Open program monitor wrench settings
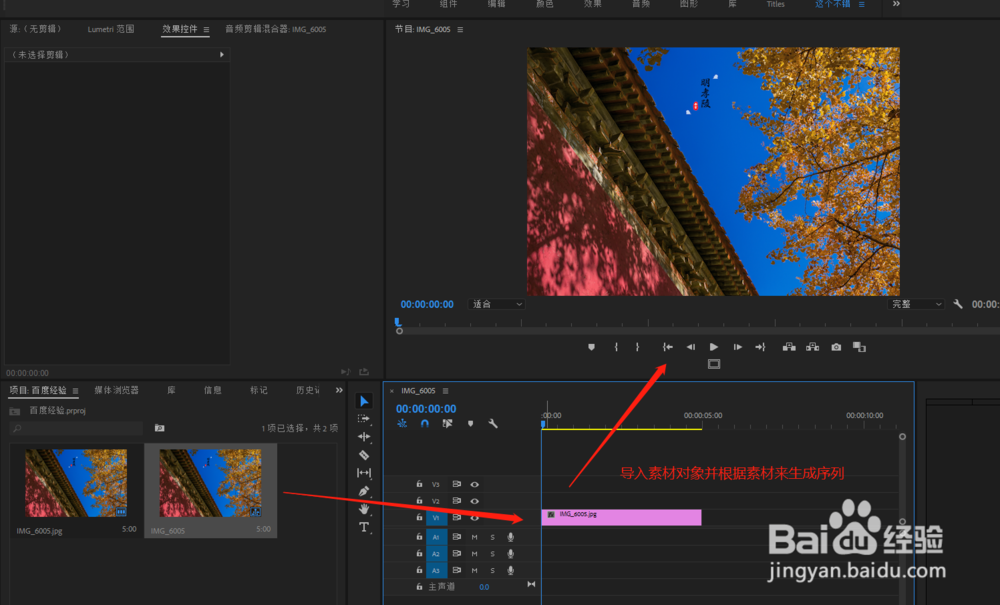The image size is (1000, 605). pyautogui.click(x=957, y=304)
